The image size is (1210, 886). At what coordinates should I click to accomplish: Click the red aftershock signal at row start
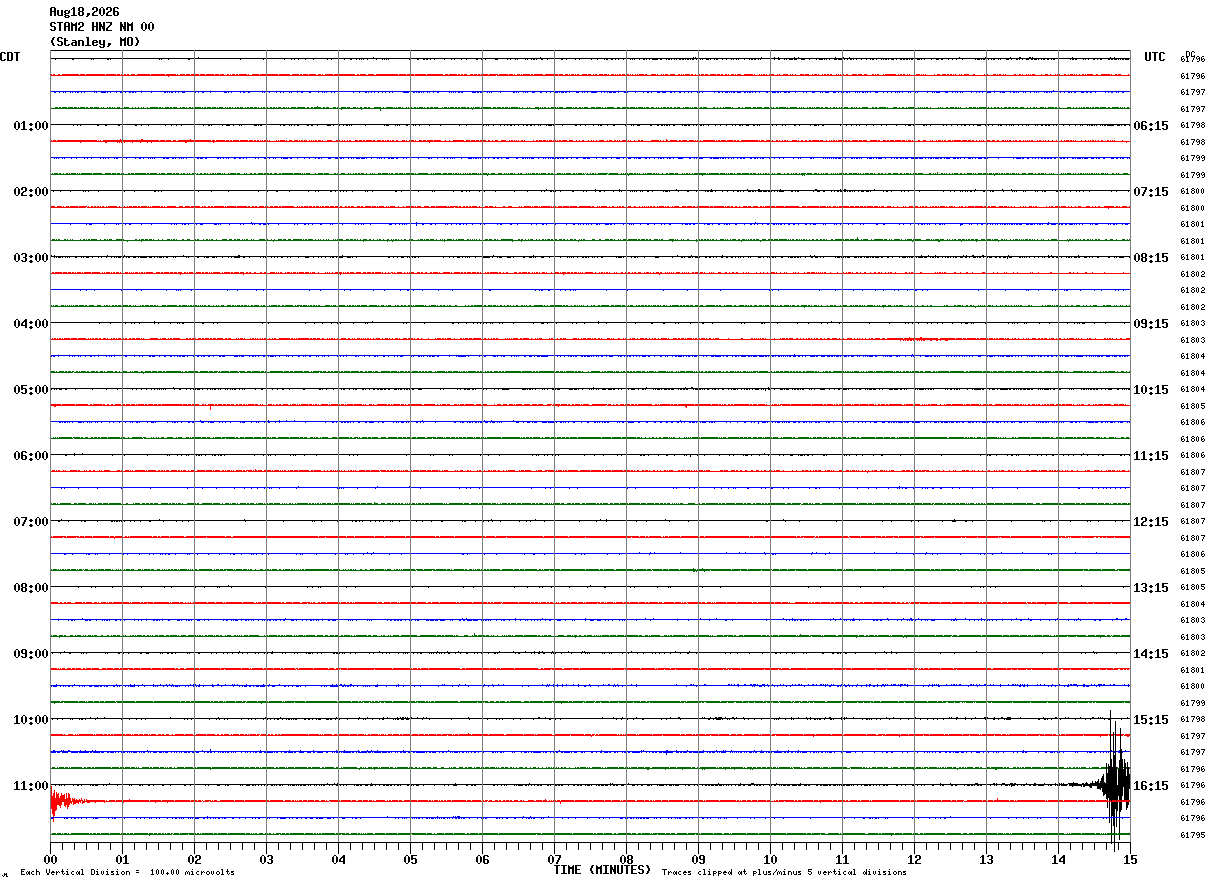click(63, 801)
